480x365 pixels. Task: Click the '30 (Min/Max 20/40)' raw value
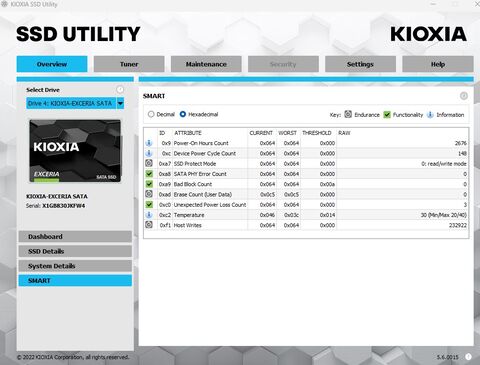[x=443, y=215]
